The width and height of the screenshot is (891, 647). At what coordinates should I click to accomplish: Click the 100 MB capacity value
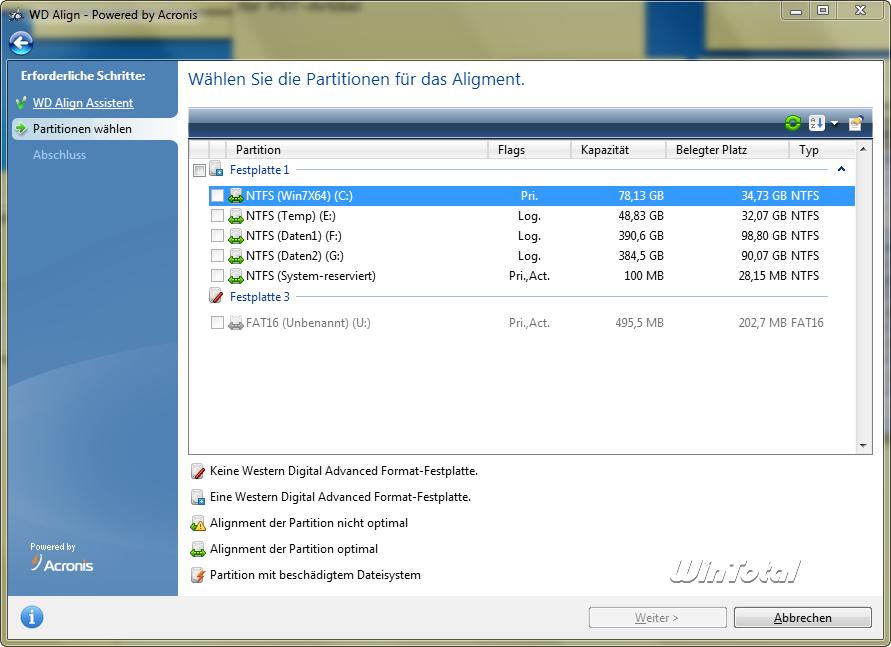pos(644,276)
